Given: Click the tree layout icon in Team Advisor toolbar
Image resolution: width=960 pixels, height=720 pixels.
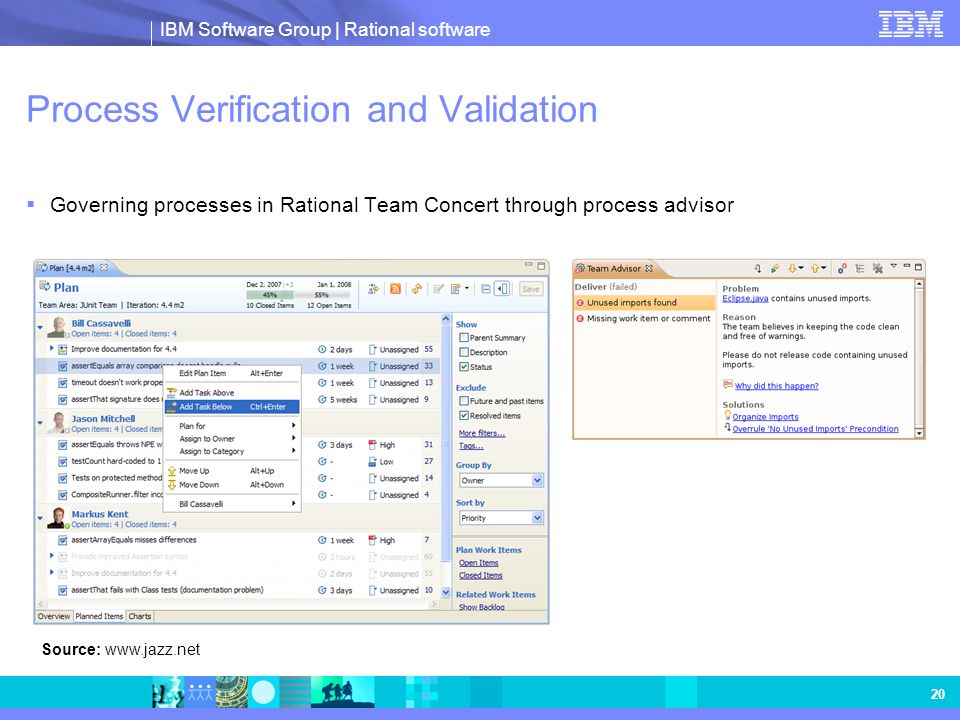Looking at the screenshot, I should [860, 268].
